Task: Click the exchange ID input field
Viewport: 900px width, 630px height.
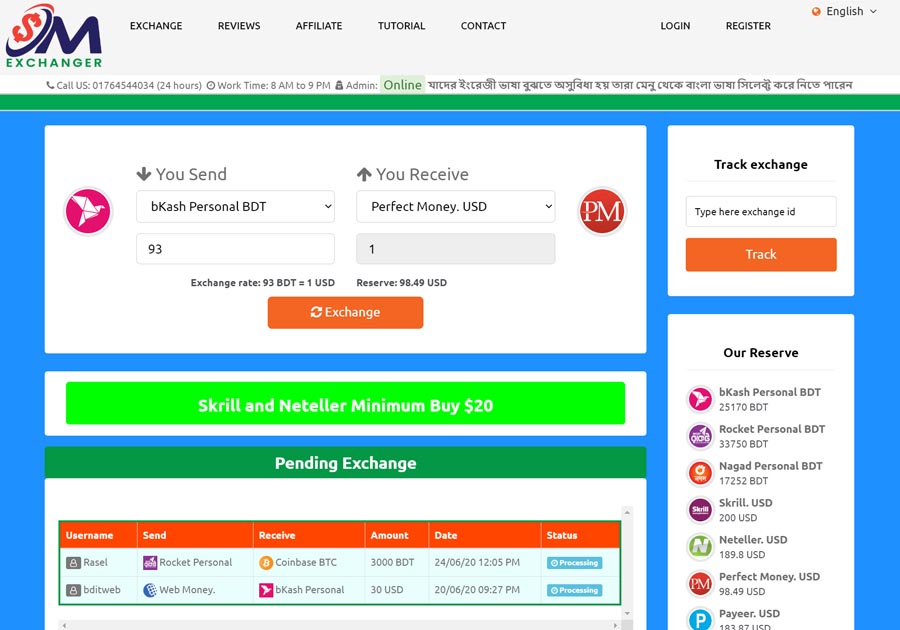Action: (760, 212)
